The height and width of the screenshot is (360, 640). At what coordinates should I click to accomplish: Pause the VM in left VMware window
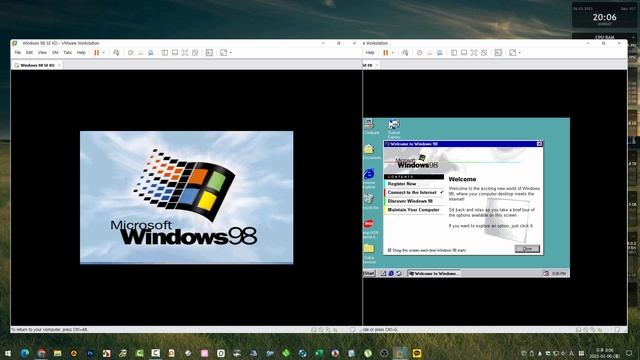click(97, 53)
